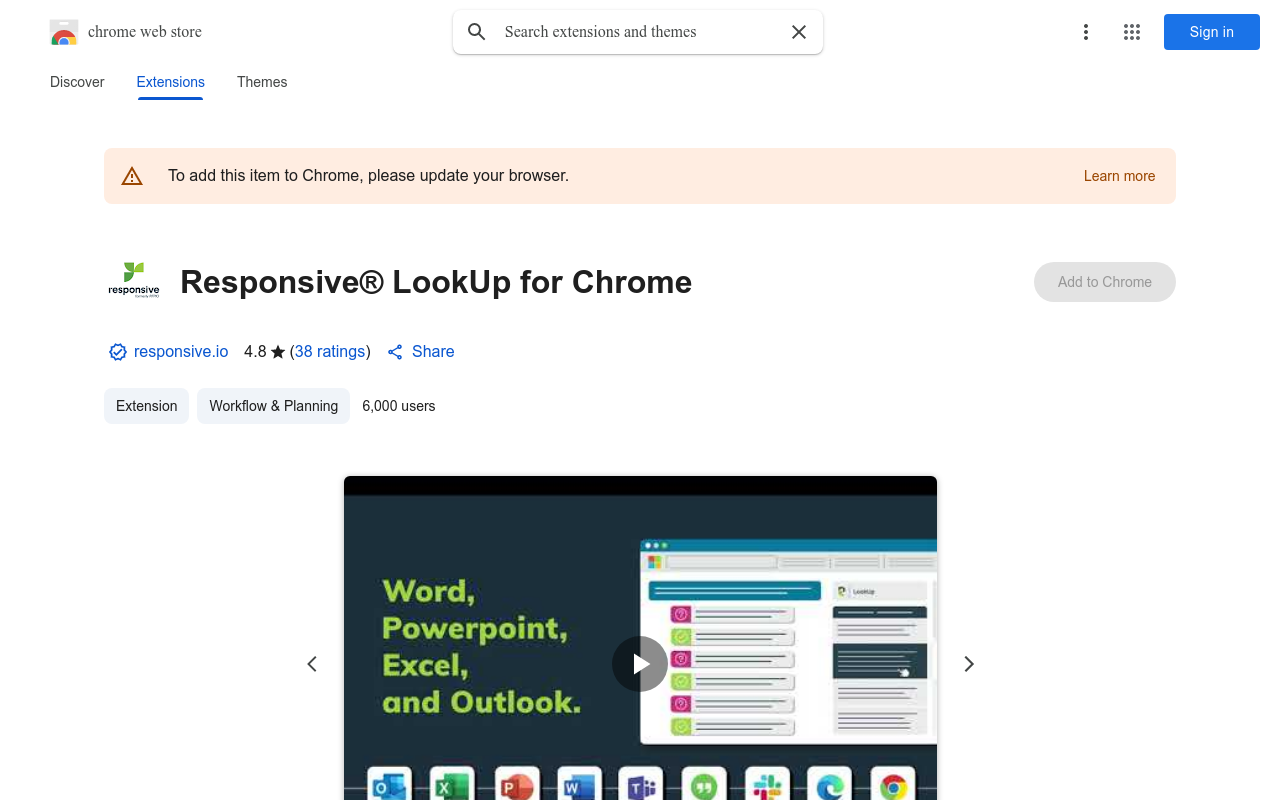Focus the Search extensions and themes field
1280x800 pixels.
(640, 32)
